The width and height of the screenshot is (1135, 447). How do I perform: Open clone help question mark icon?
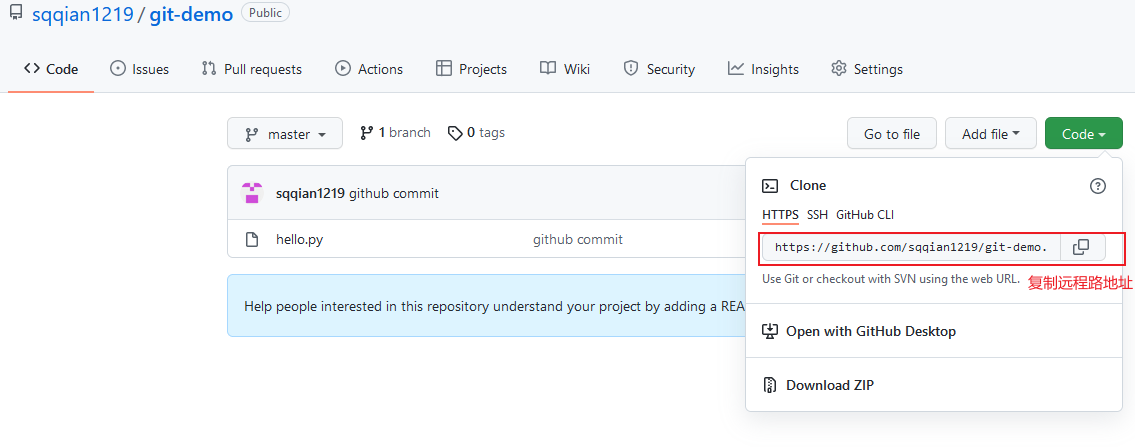1098,186
